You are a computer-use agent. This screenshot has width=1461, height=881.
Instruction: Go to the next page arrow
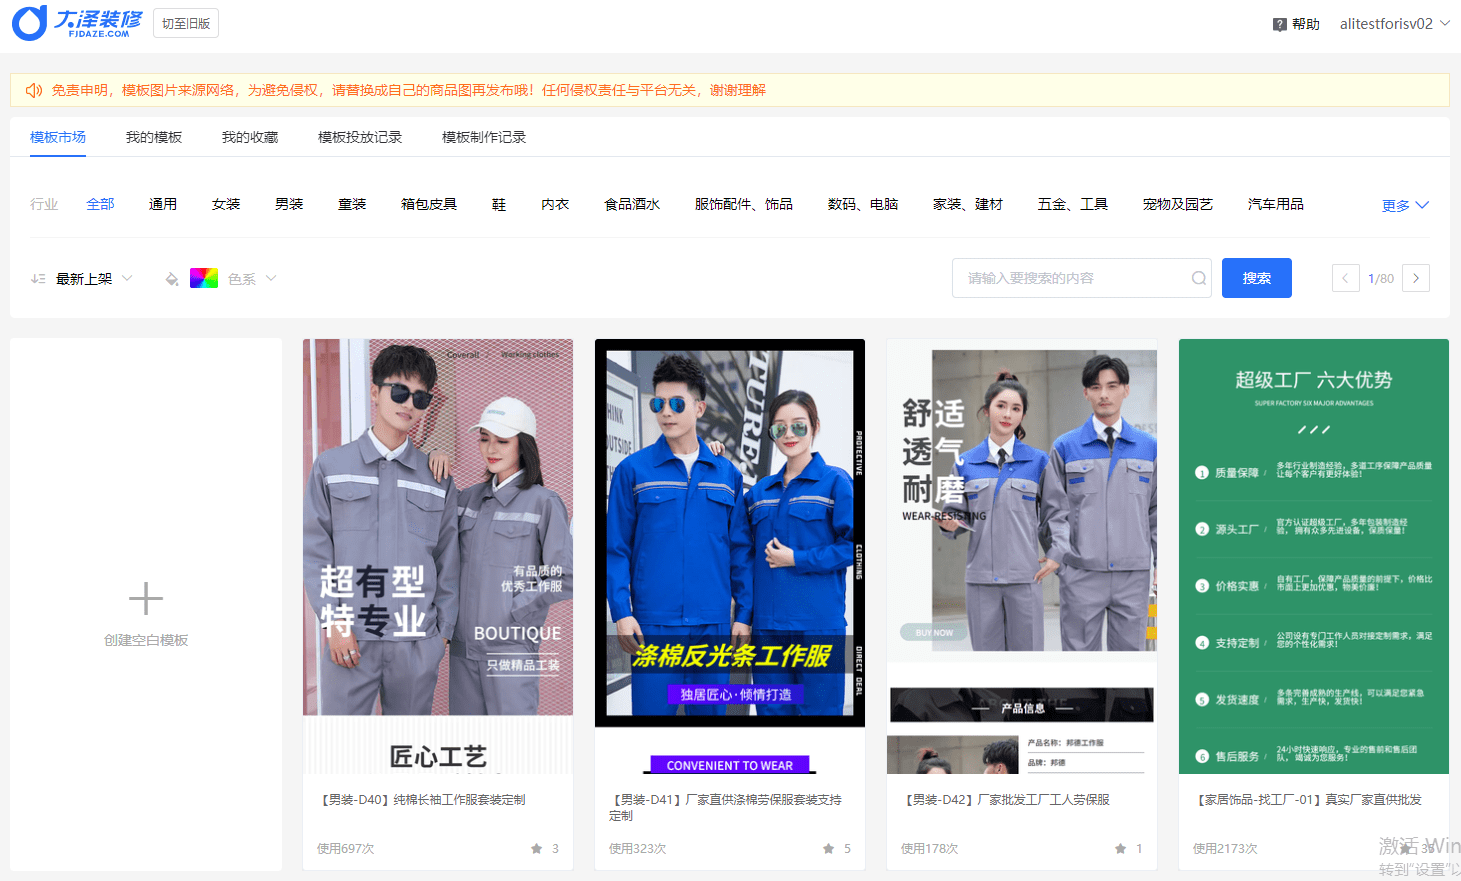pos(1416,278)
